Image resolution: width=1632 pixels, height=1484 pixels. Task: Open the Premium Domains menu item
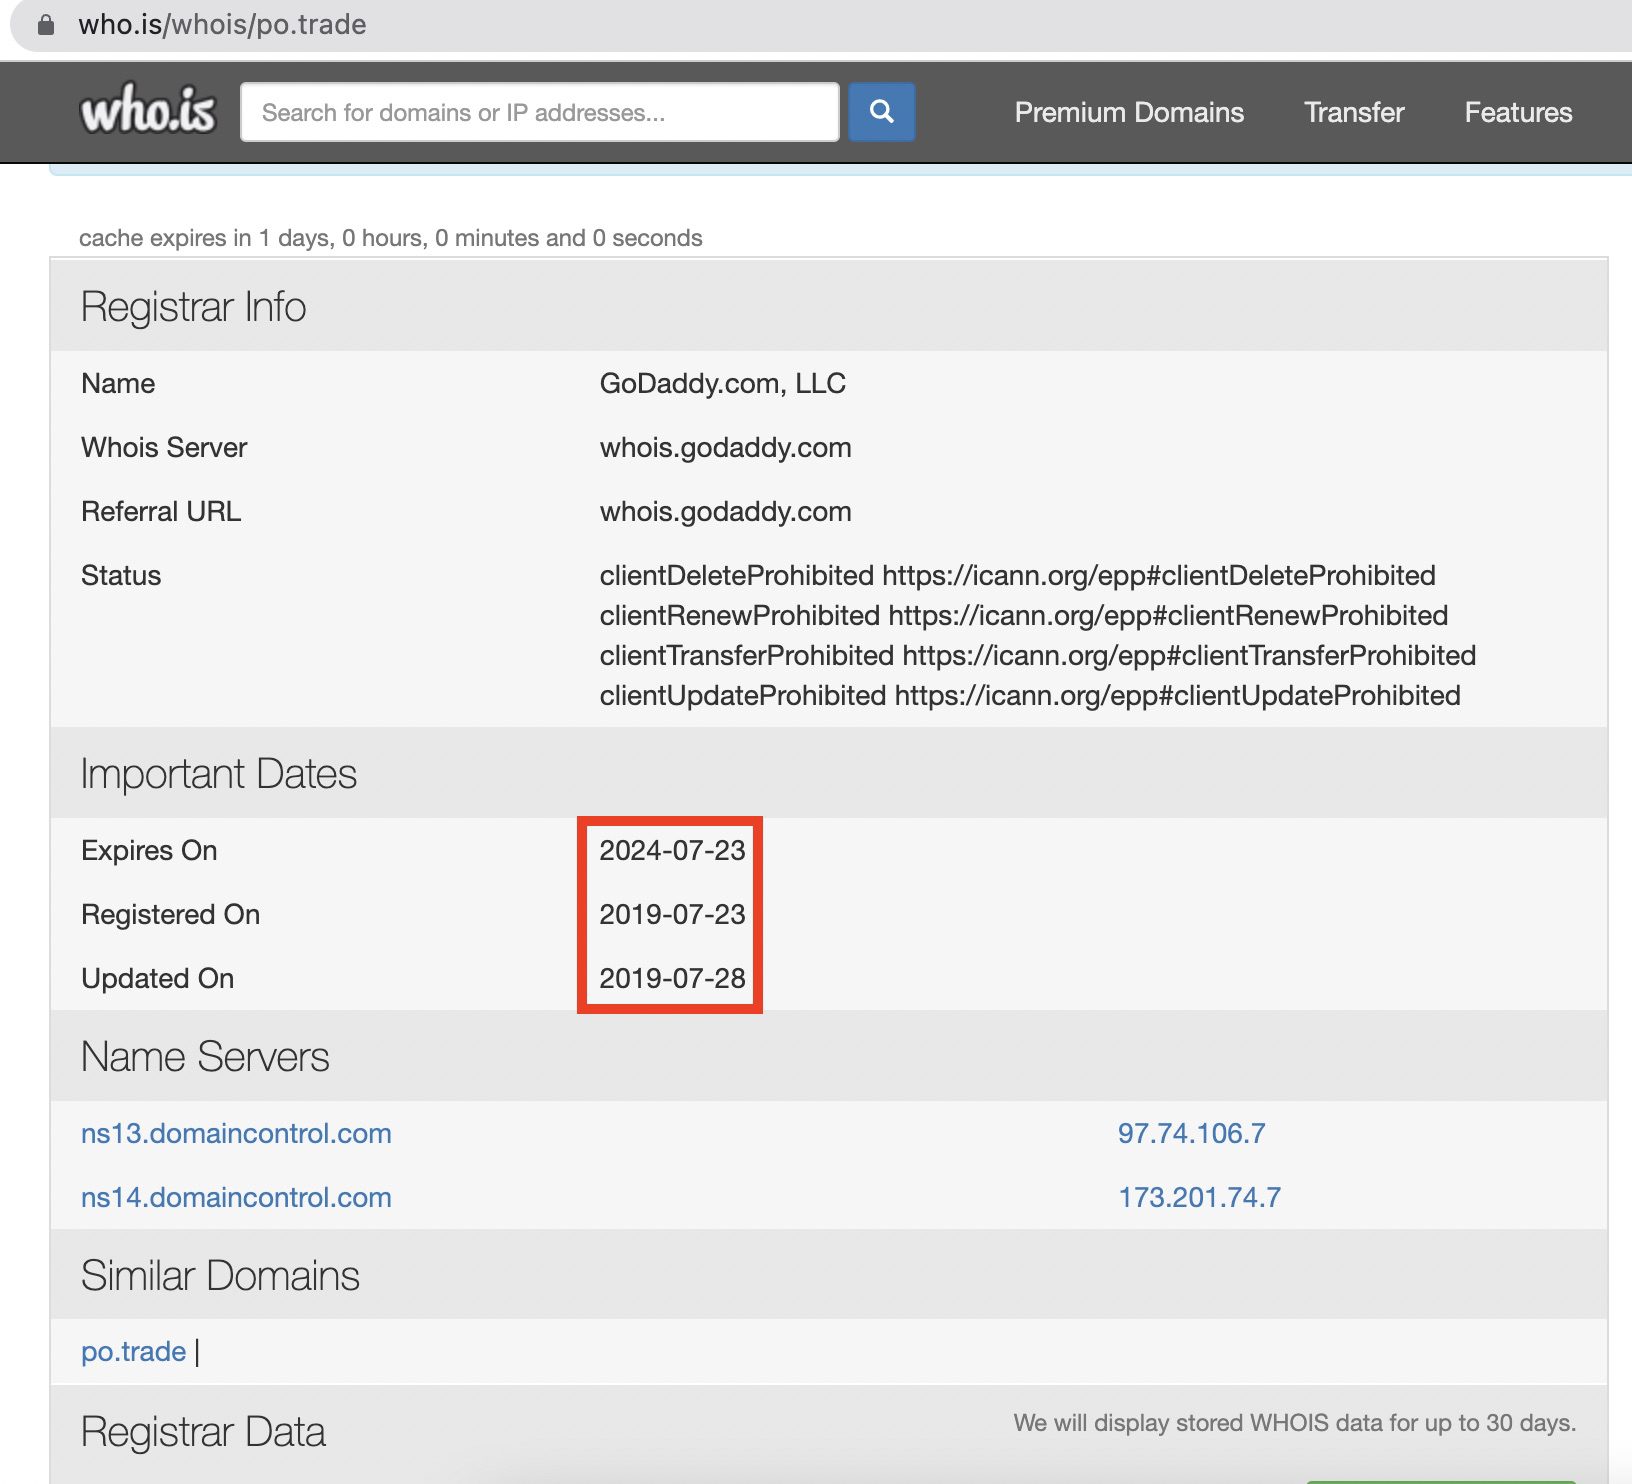1129,112
